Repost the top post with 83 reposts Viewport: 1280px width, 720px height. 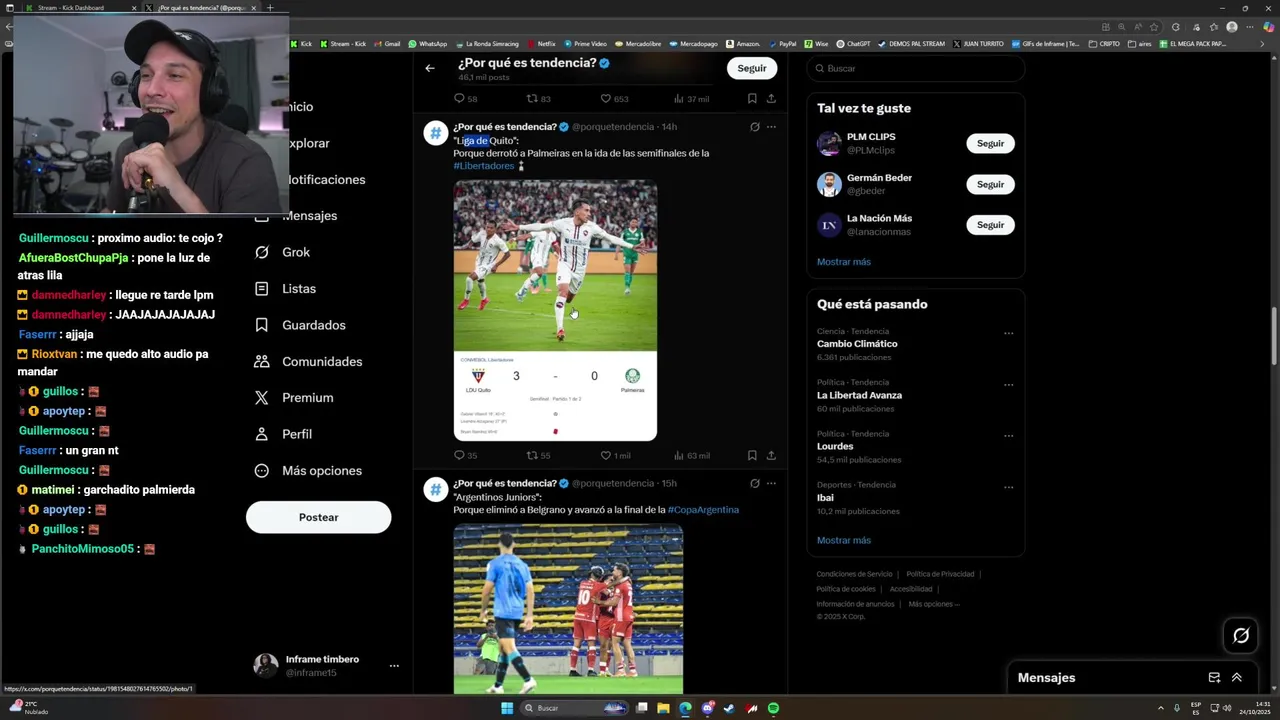[x=538, y=99]
